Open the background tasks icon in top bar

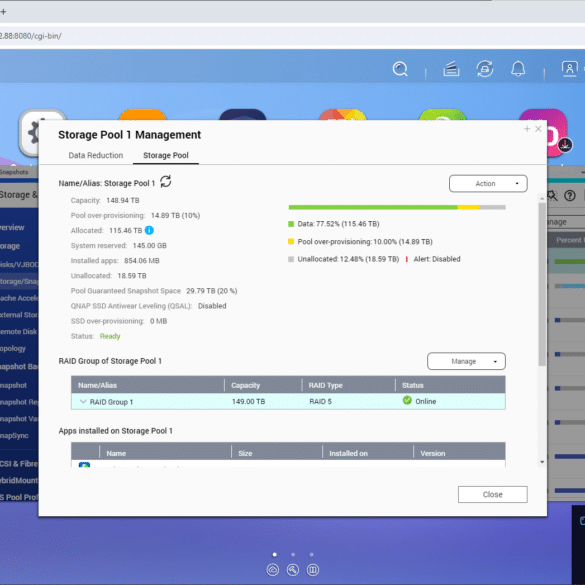(451, 69)
